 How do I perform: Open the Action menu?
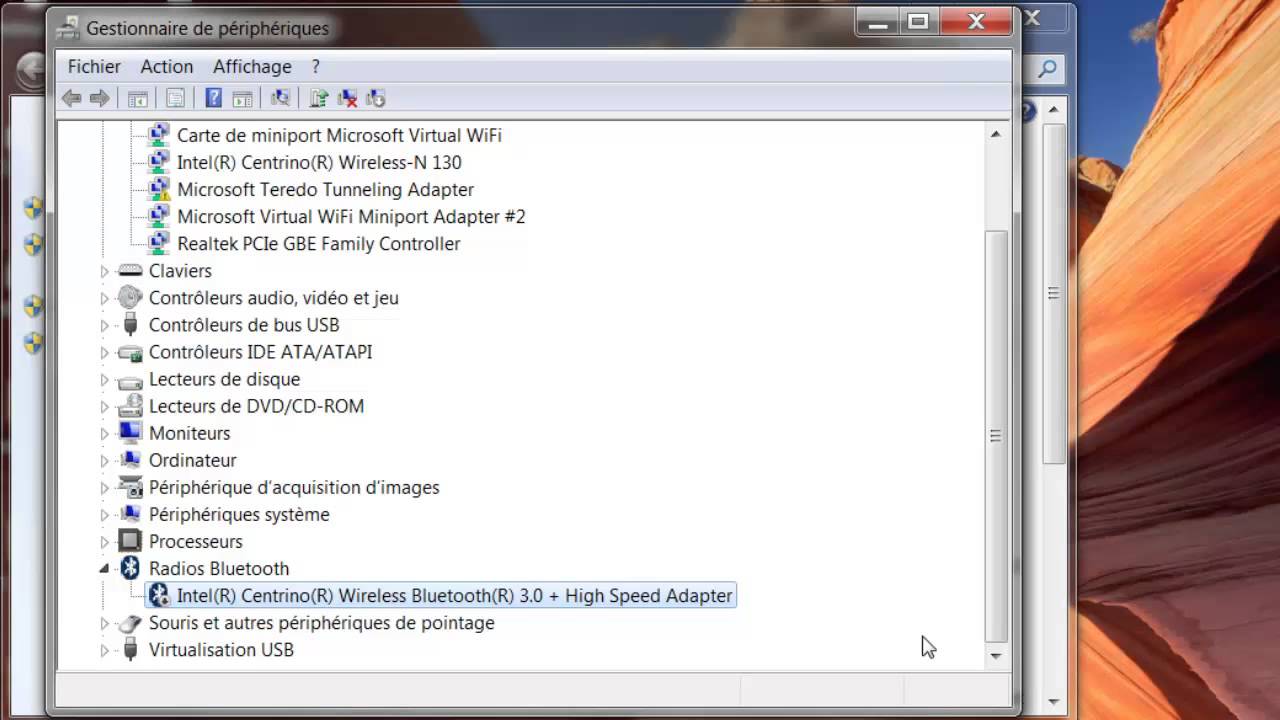click(x=167, y=66)
